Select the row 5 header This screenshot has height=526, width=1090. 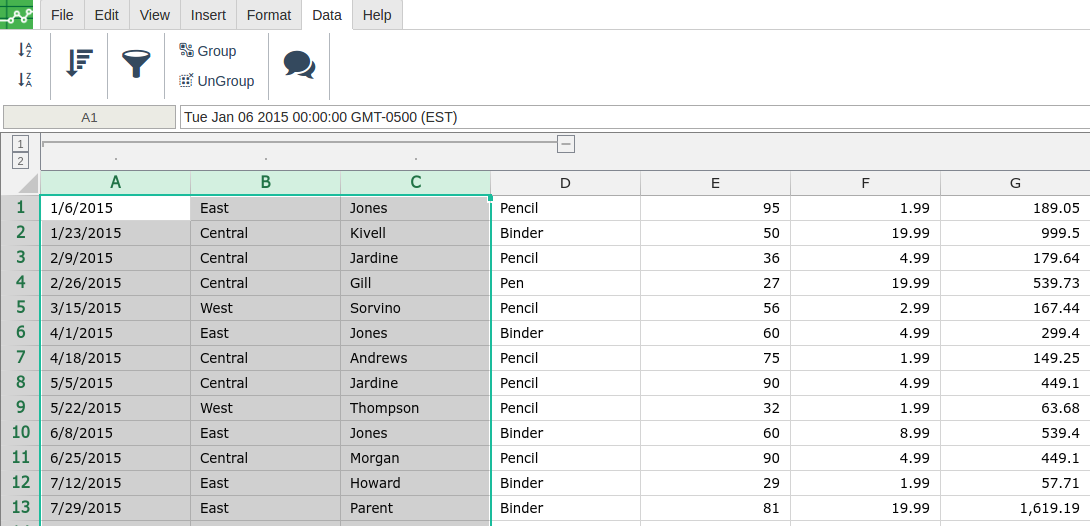20,308
